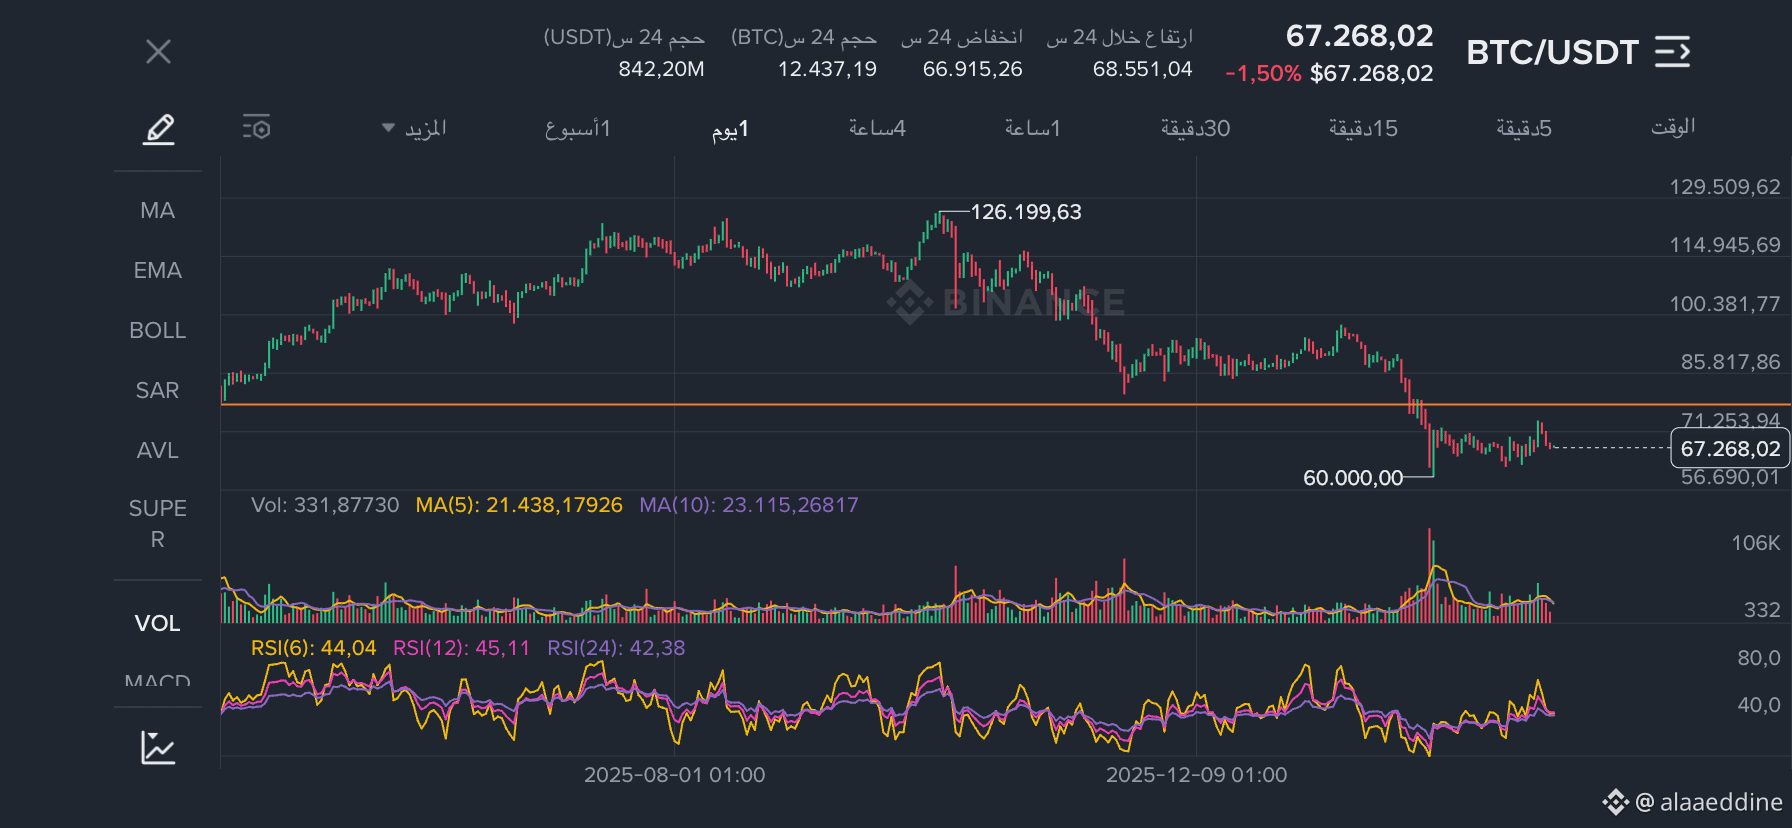Toggle the AVL indicator
This screenshot has height=828, width=1792.
click(158, 450)
